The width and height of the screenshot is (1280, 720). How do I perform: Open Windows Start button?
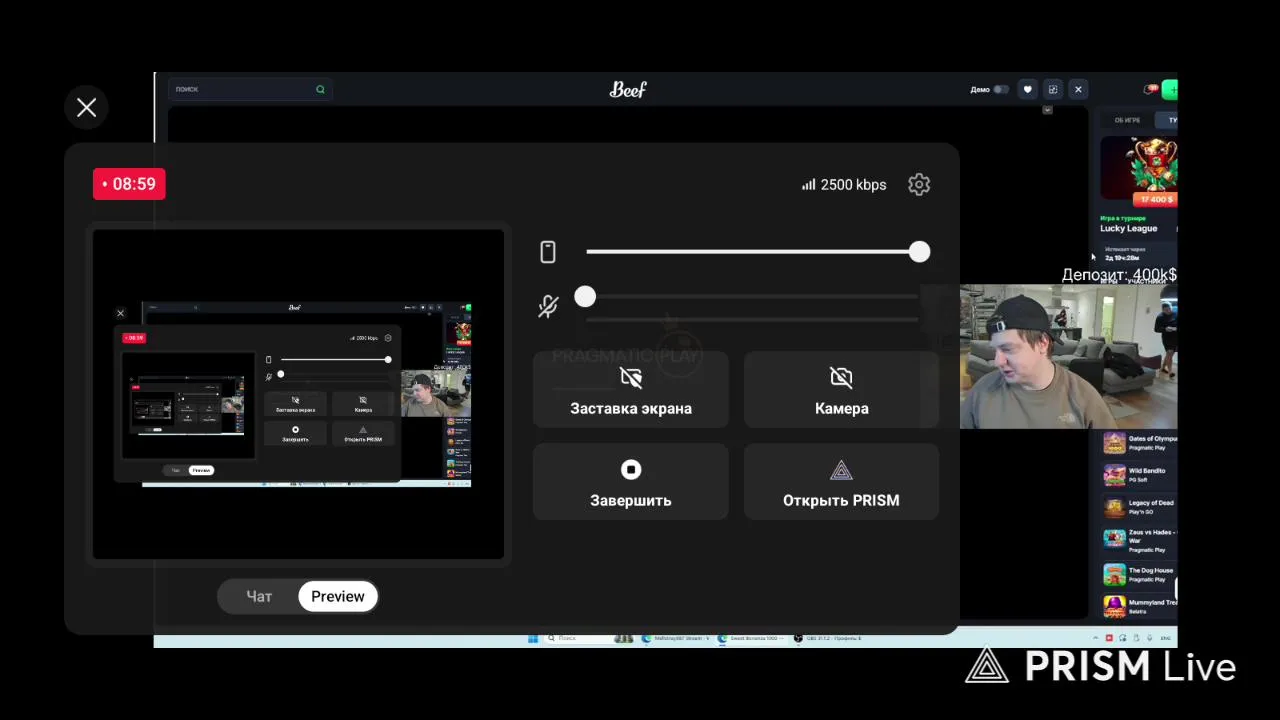[533, 638]
